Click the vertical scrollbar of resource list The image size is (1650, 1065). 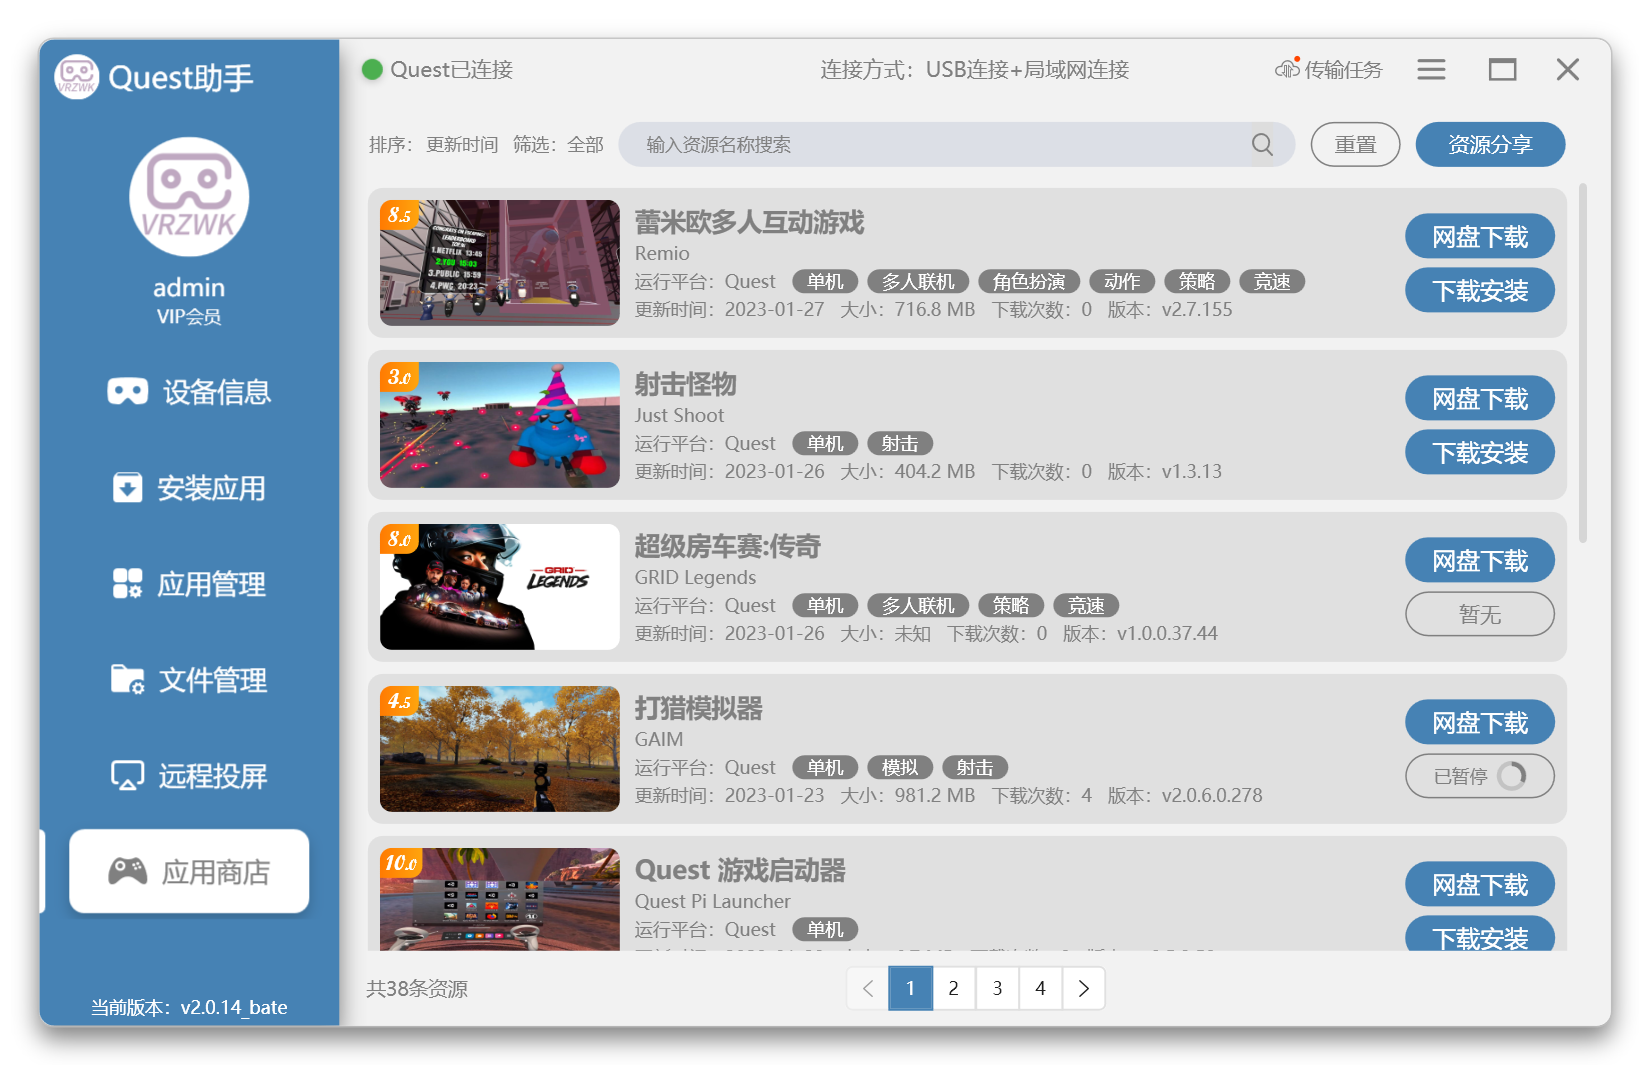tap(1582, 362)
